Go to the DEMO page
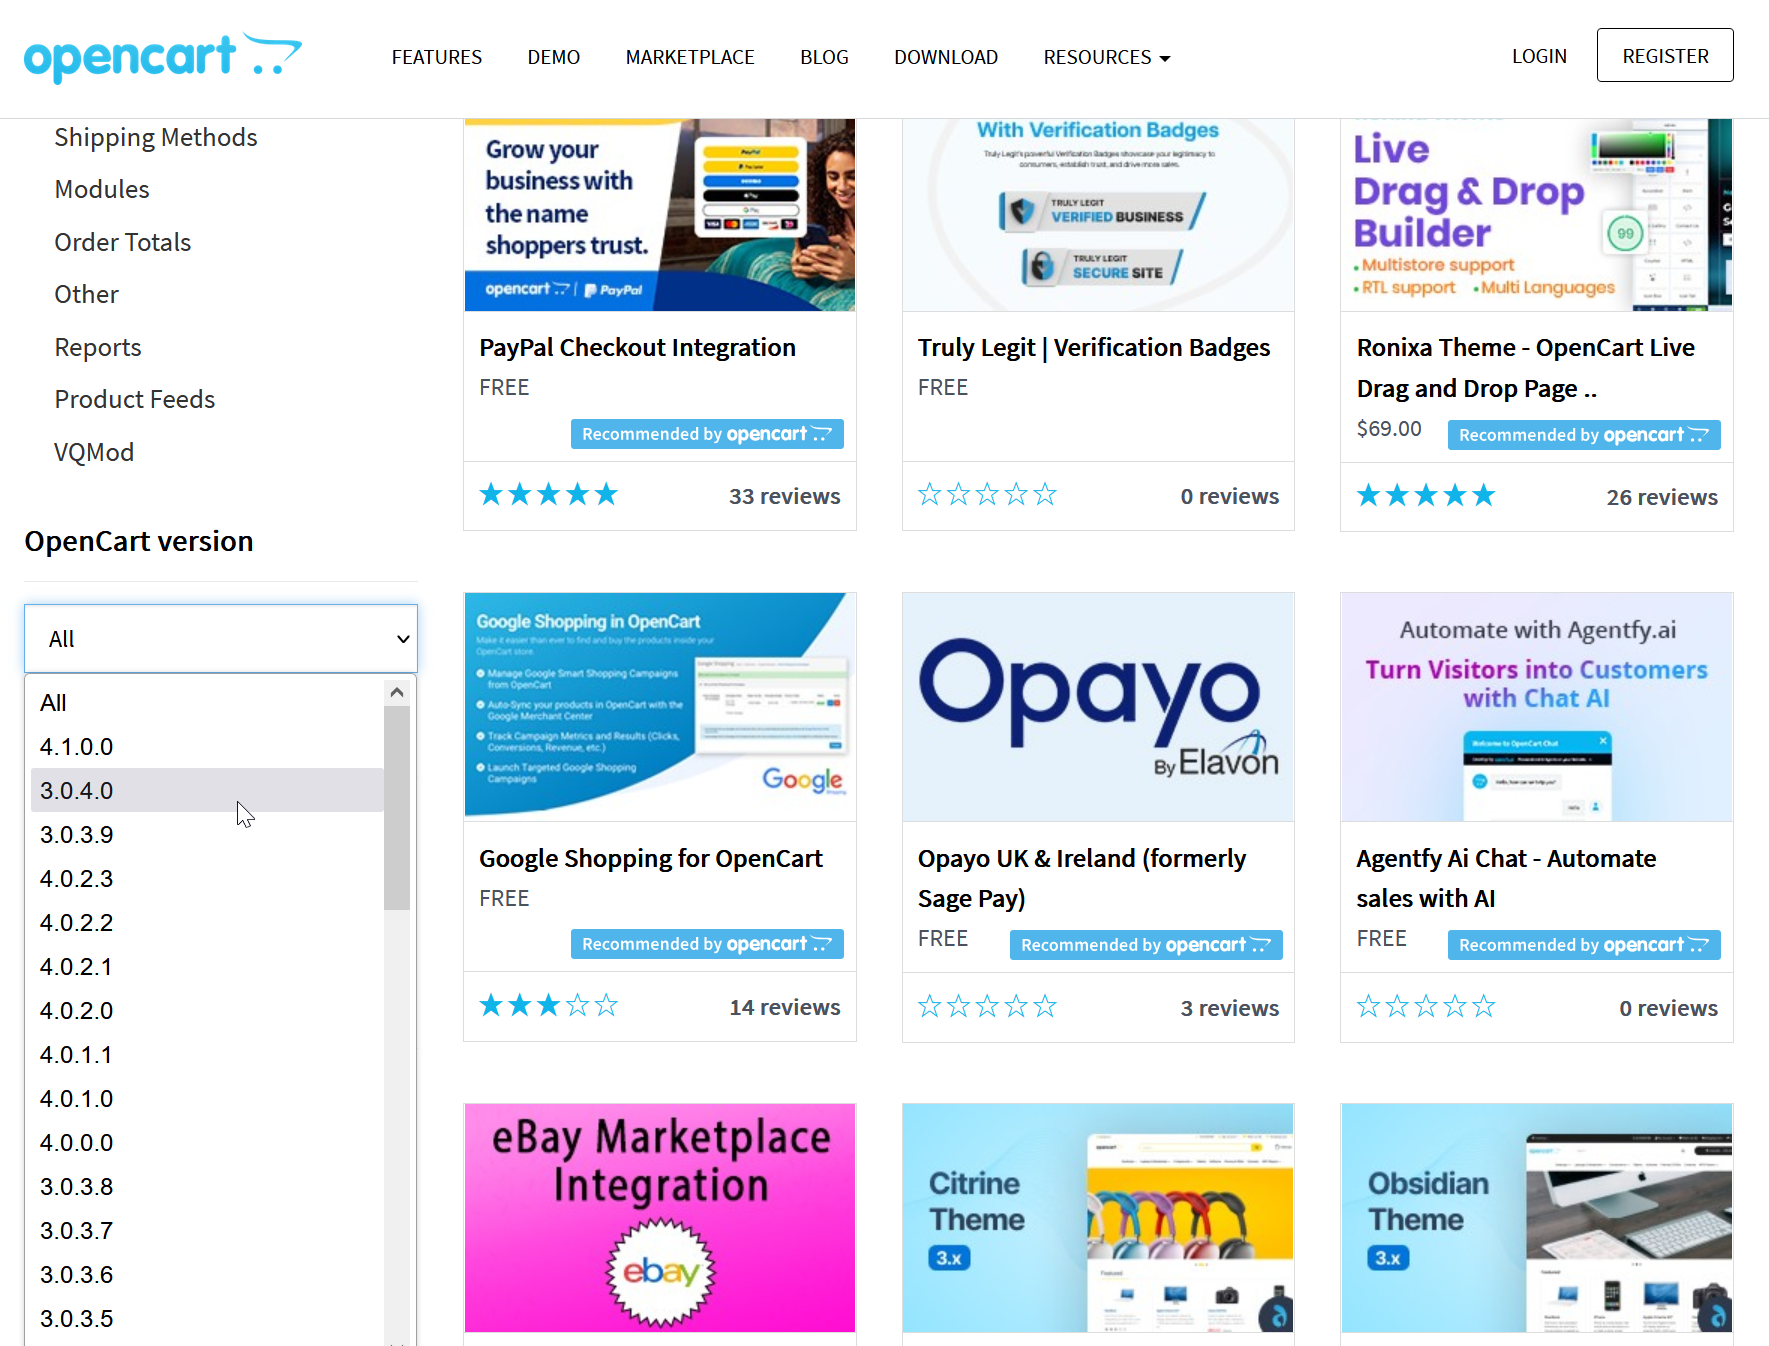1769x1346 pixels. pyautogui.click(x=554, y=57)
